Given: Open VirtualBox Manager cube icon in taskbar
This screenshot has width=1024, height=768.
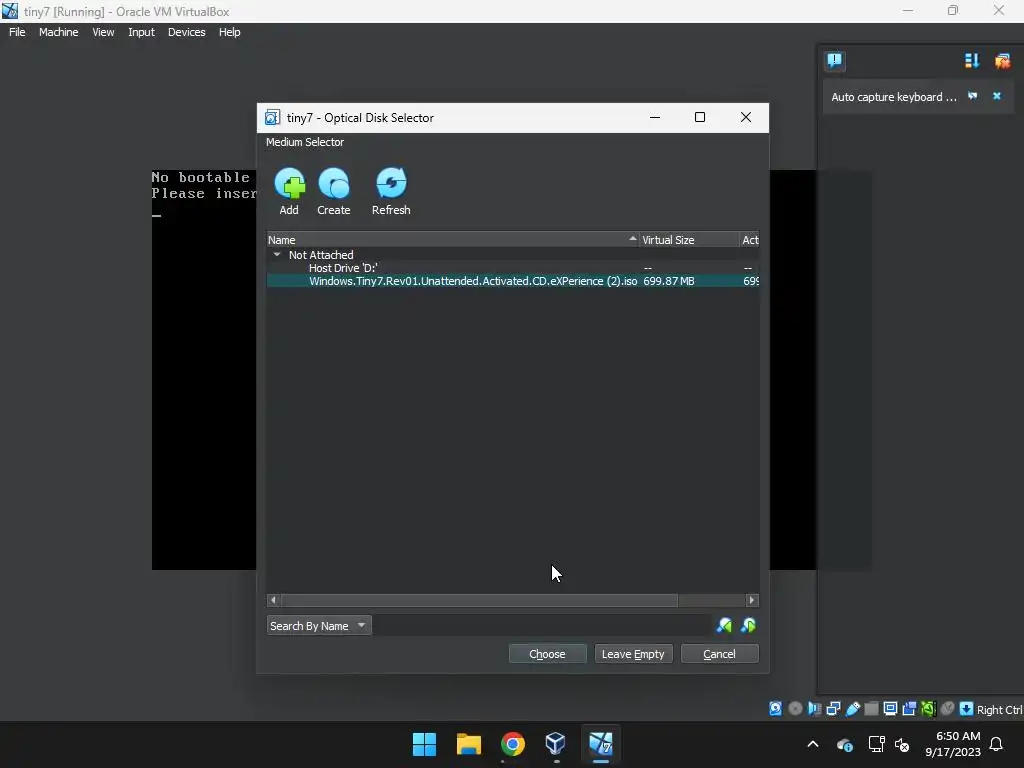Looking at the screenshot, I should point(556,744).
